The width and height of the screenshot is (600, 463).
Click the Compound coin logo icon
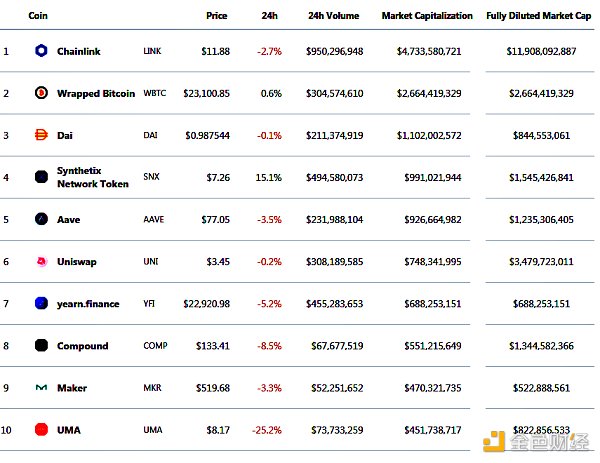(x=41, y=346)
